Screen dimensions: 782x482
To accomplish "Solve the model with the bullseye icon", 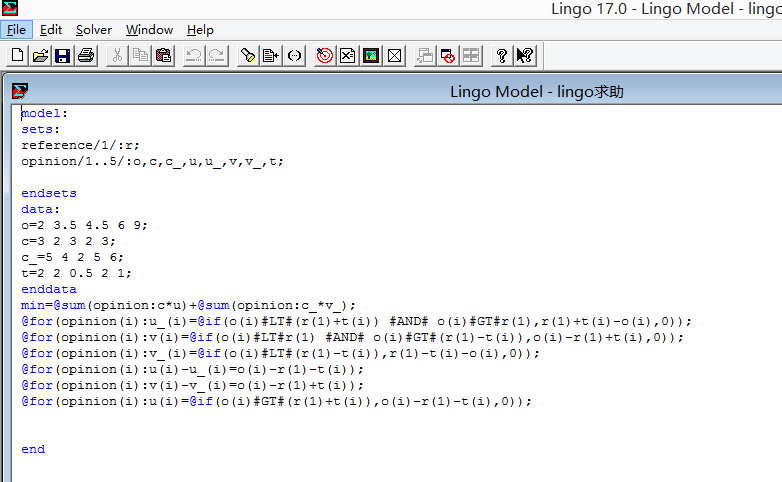I will [325, 55].
